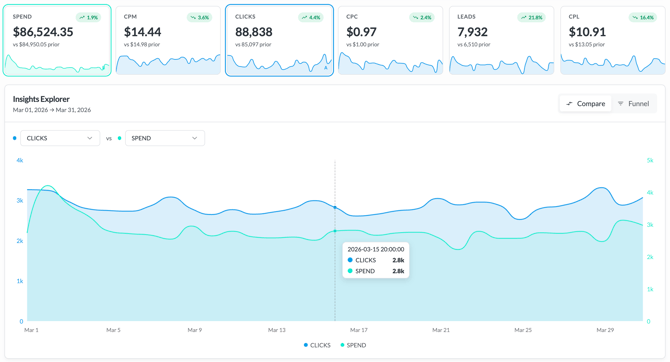Click the blue dot beside CLICKS dropdown

[15, 138]
